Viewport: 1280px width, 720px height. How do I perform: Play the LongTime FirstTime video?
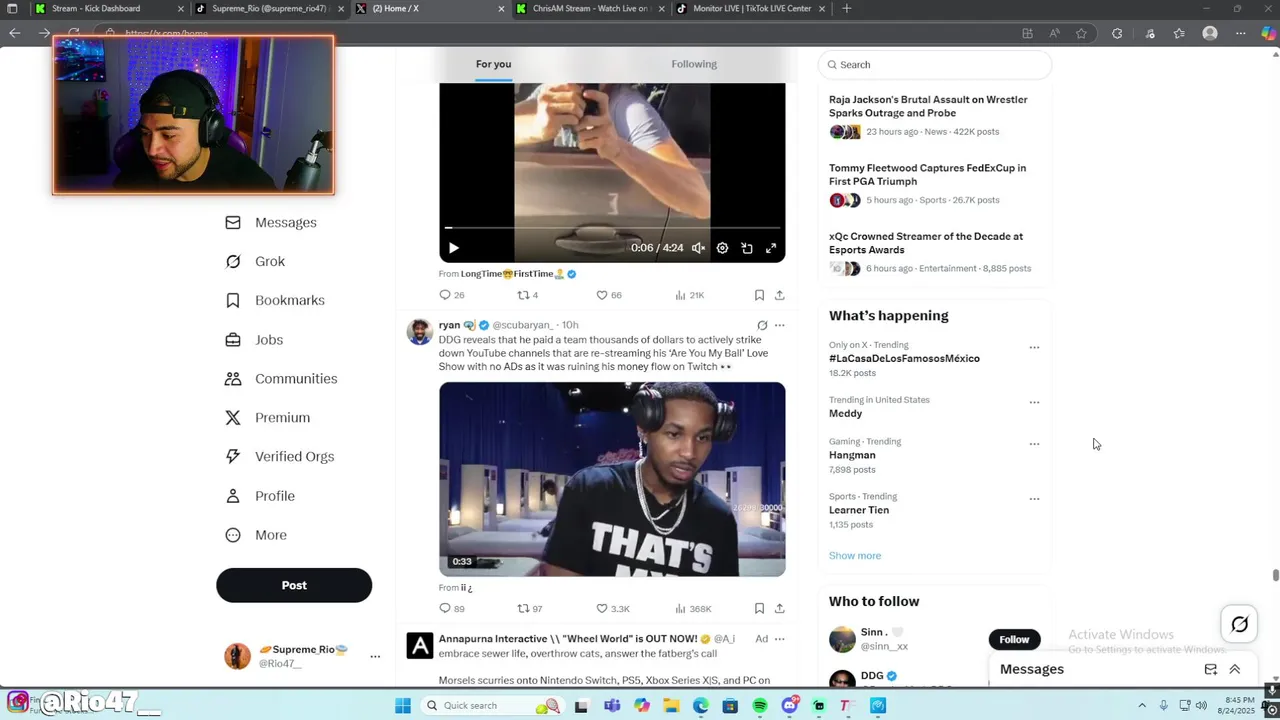(453, 248)
